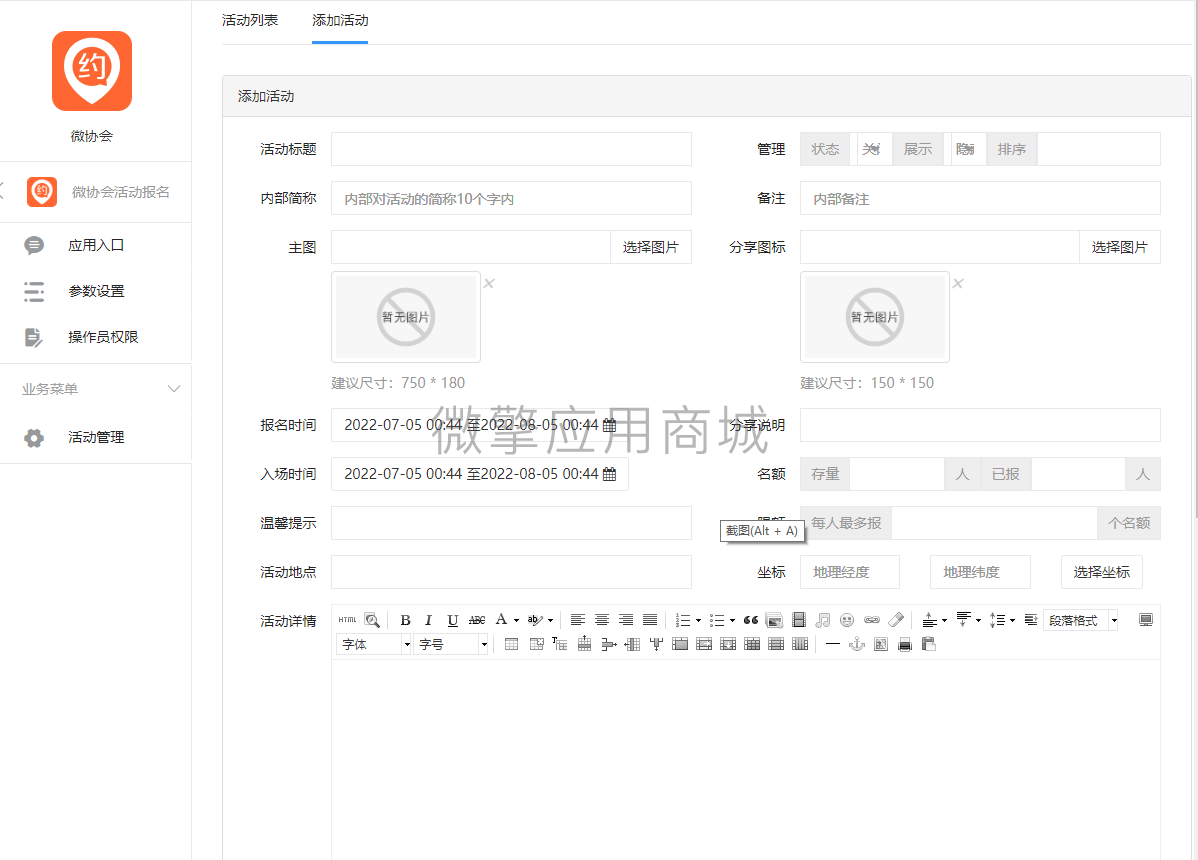Collapse the 业务菜单 section chevron
This screenshot has height=860, width=1198.
click(174, 389)
